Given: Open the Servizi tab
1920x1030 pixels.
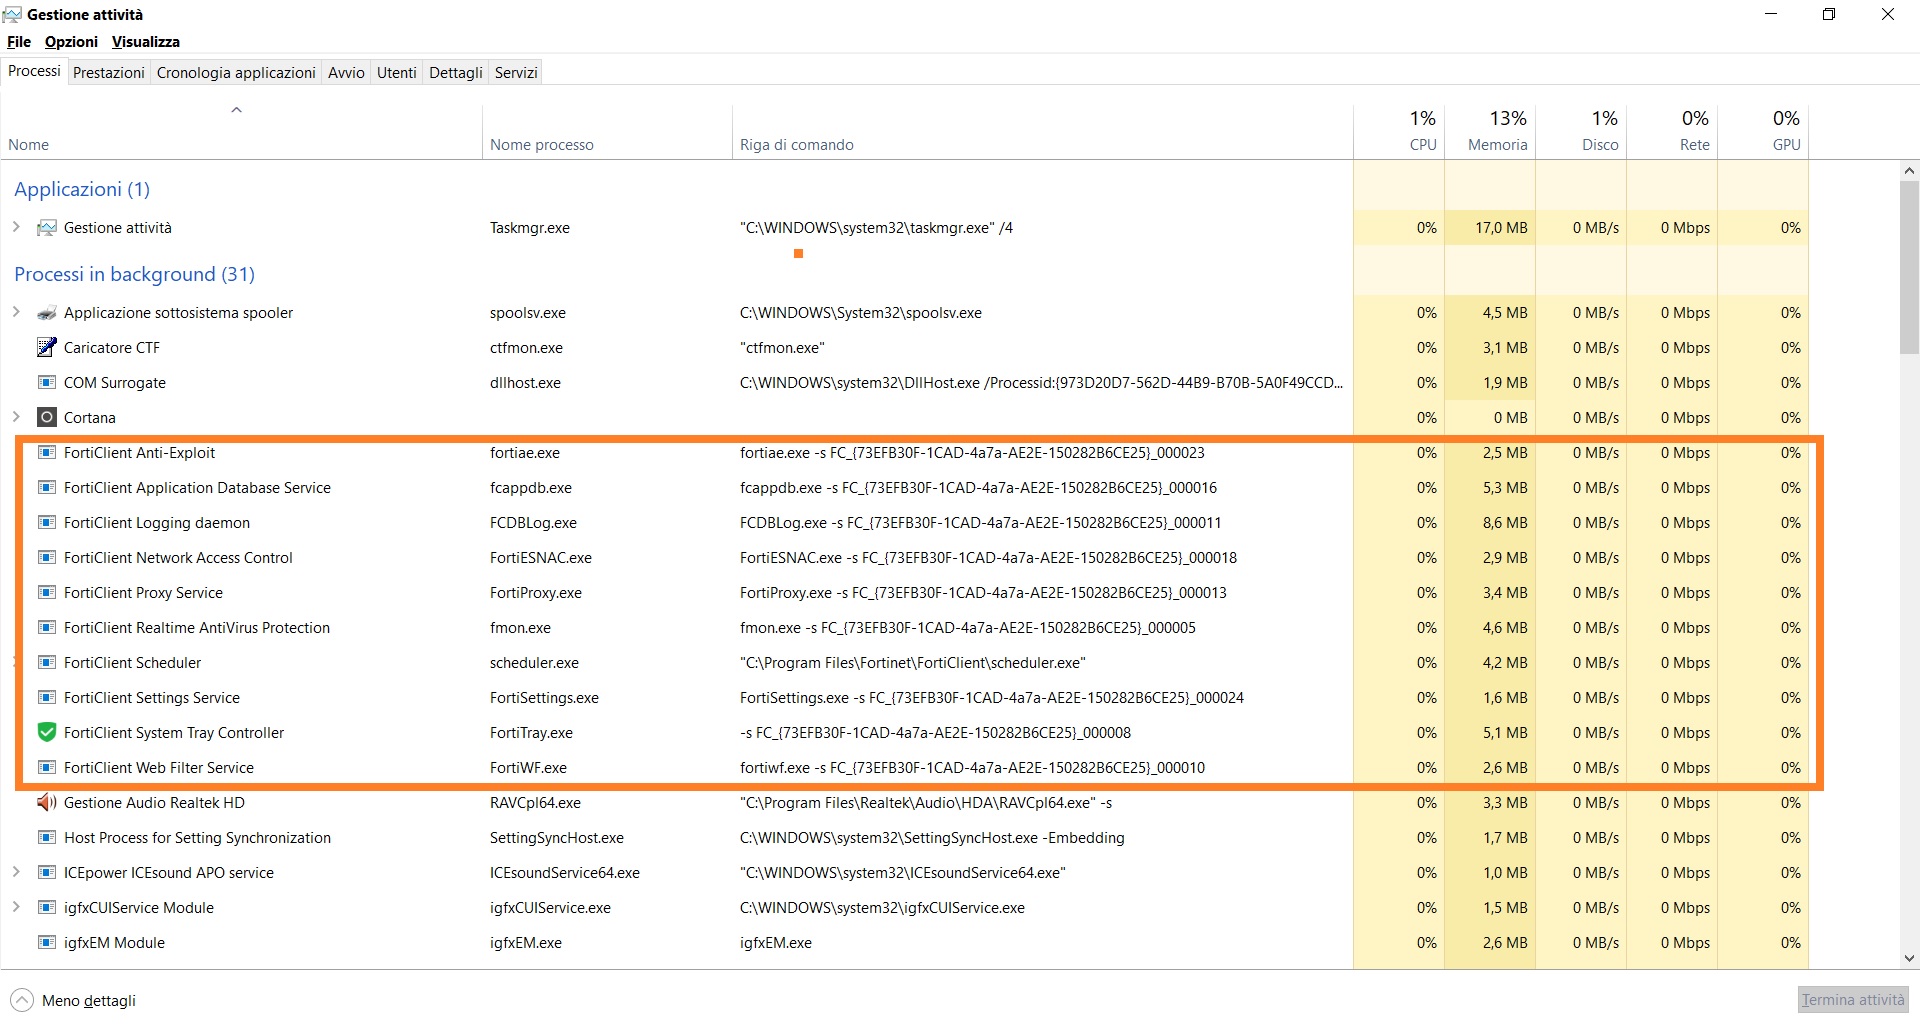Looking at the screenshot, I should pyautogui.click(x=516, y=73).
